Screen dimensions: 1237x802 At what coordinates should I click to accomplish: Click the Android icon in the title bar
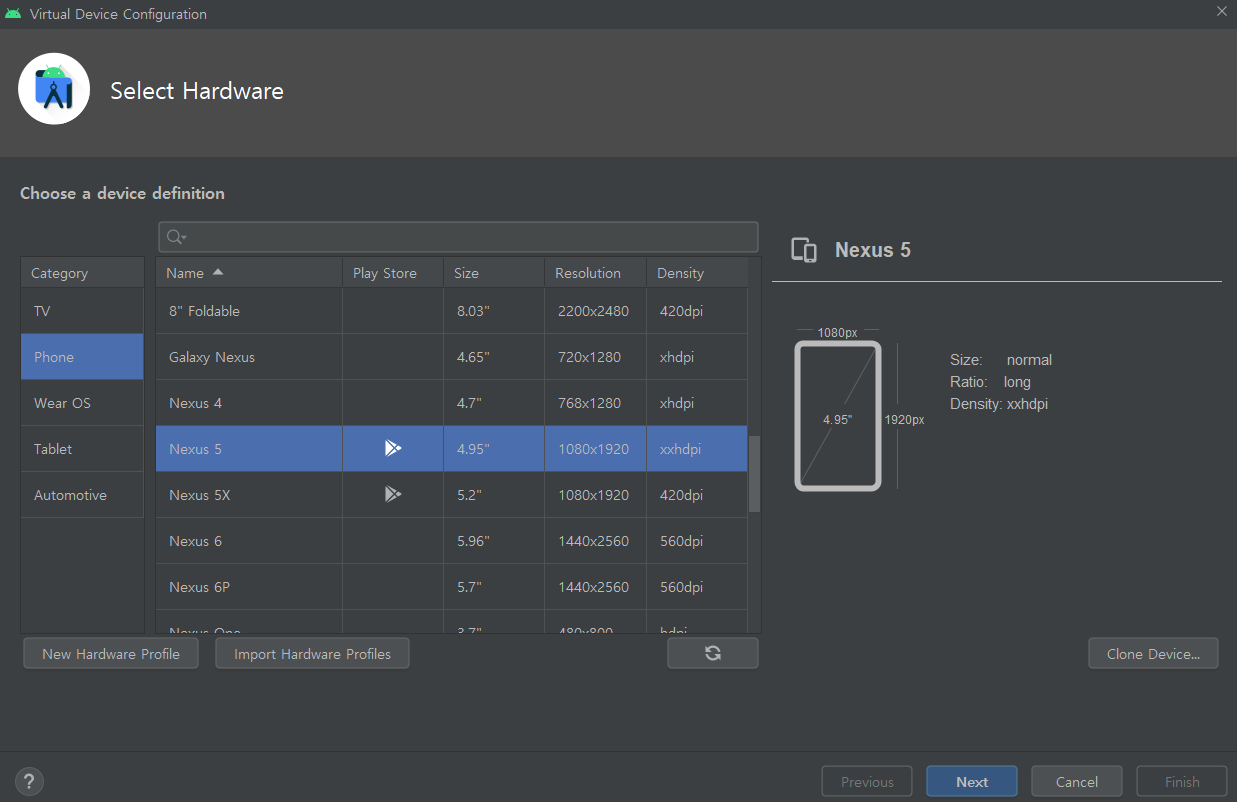coord(12,14)
